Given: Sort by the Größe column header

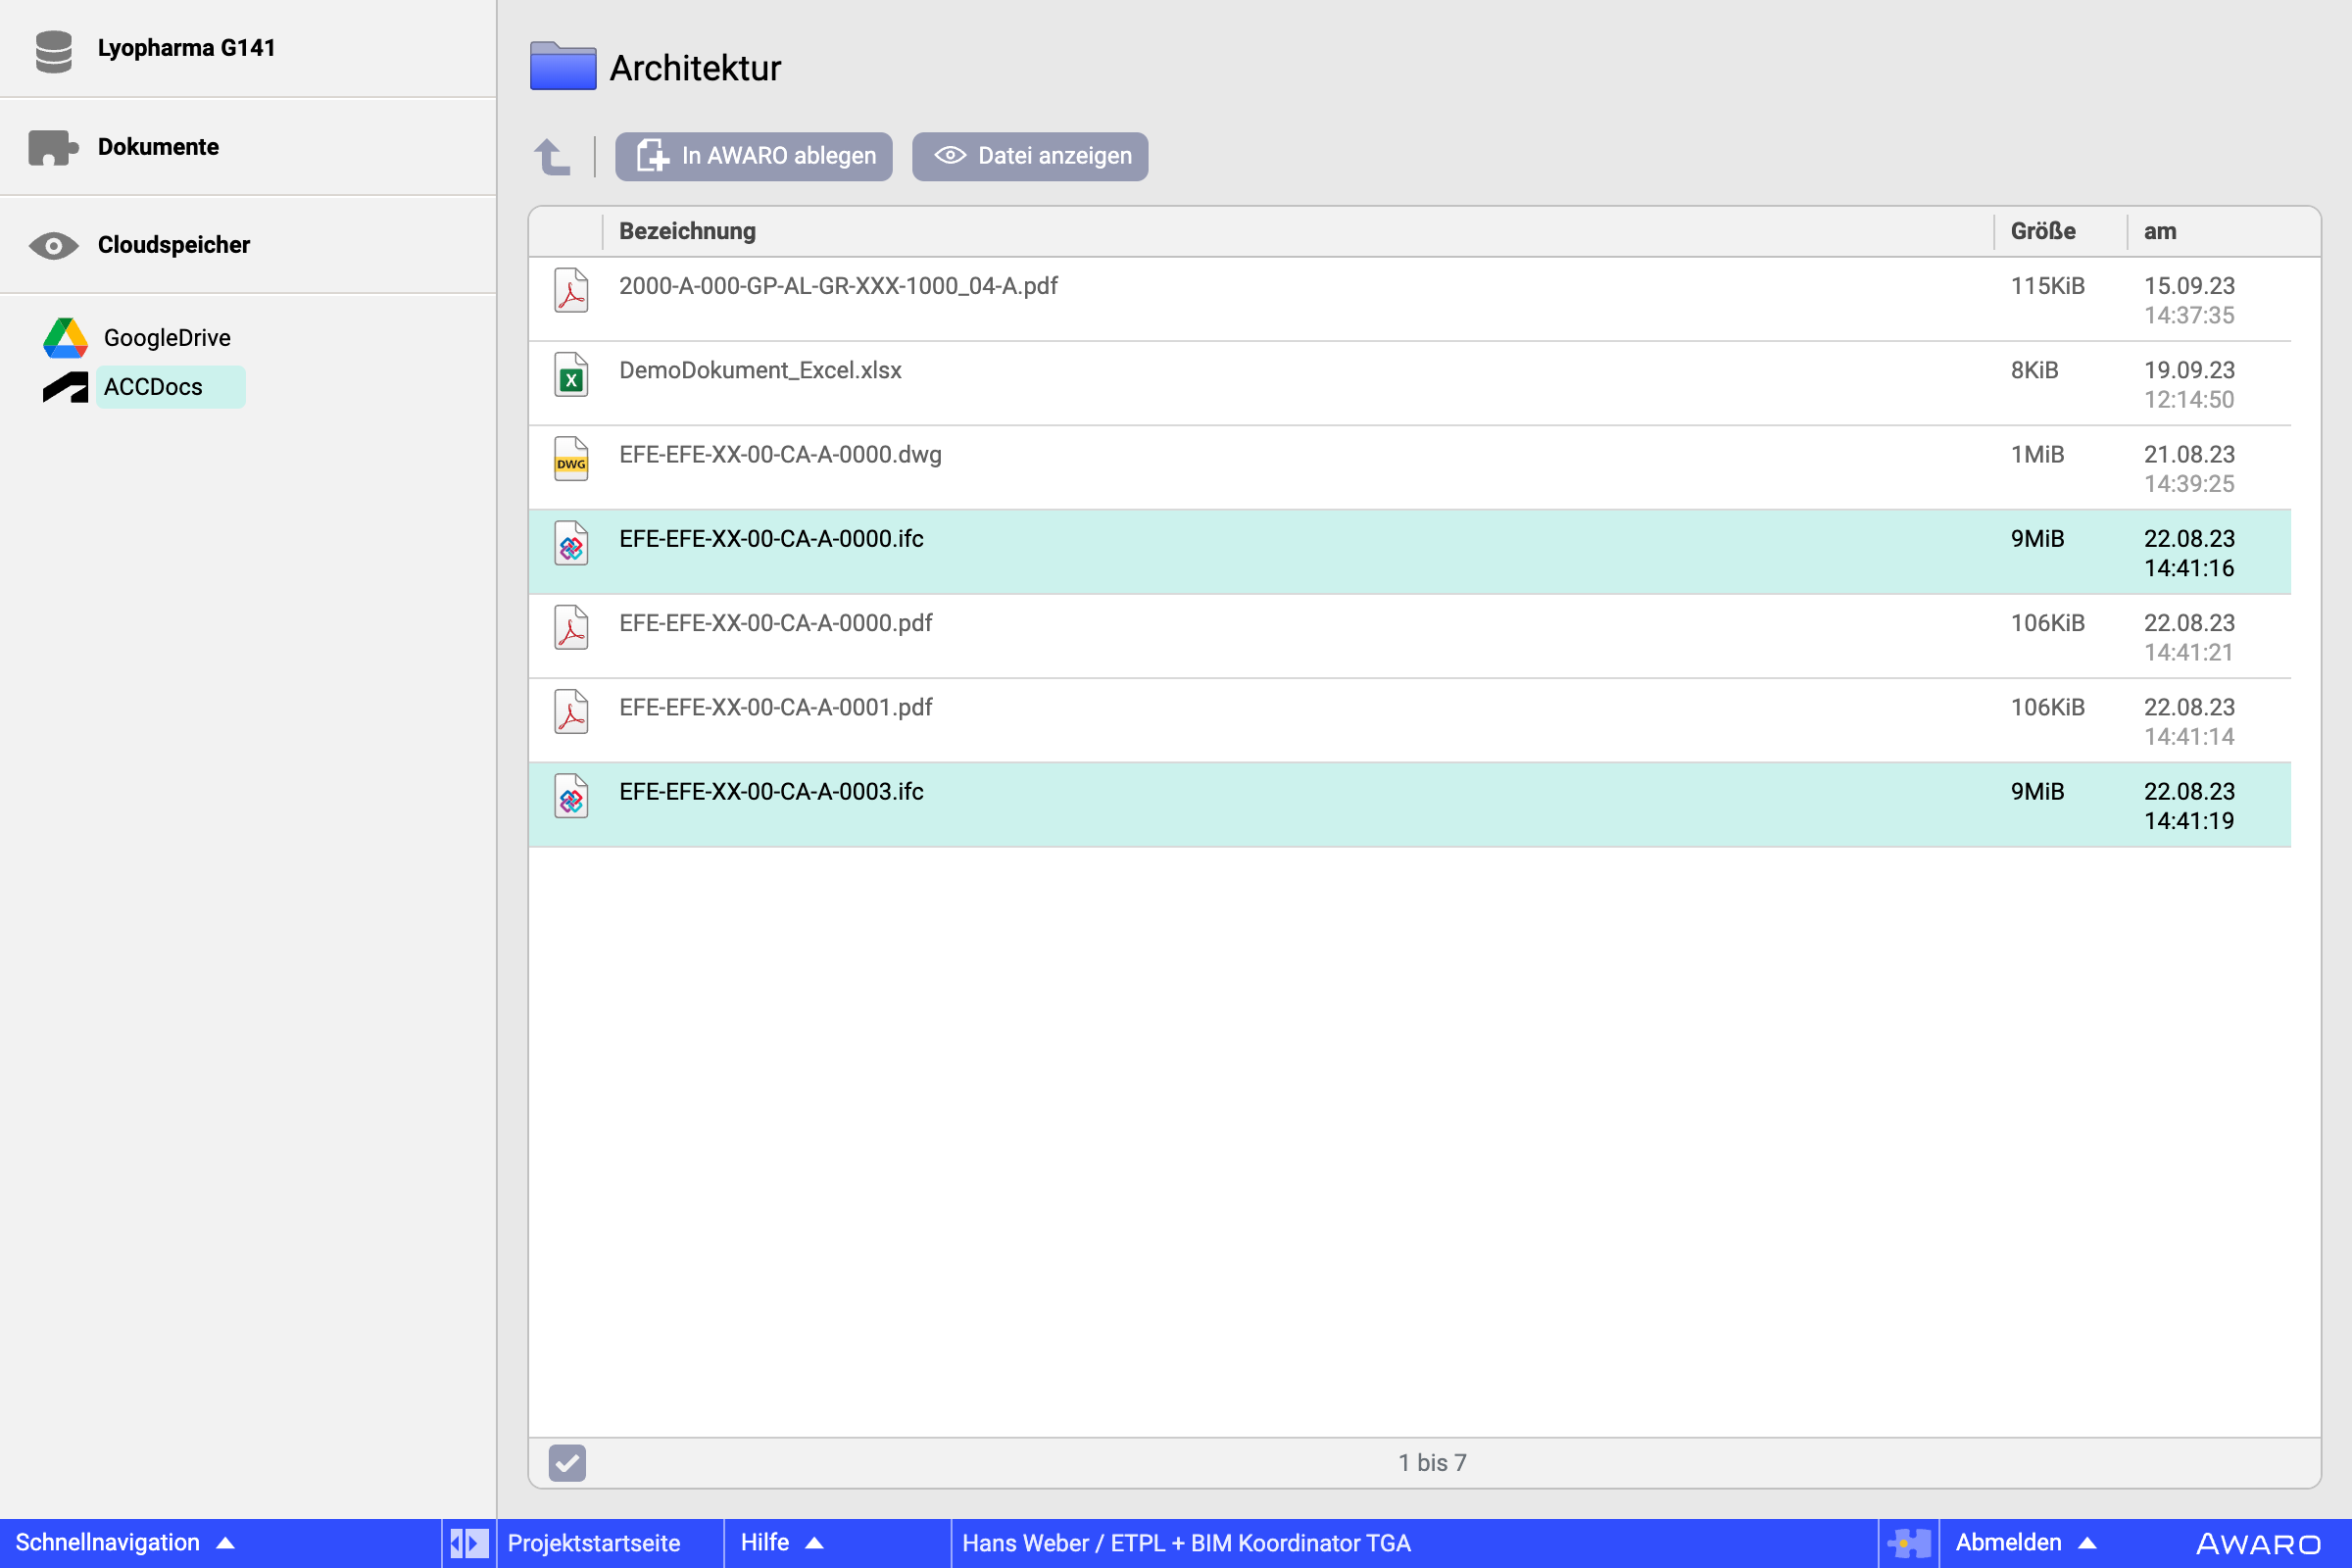Looking at the screenshot, I should [2042, 231].
